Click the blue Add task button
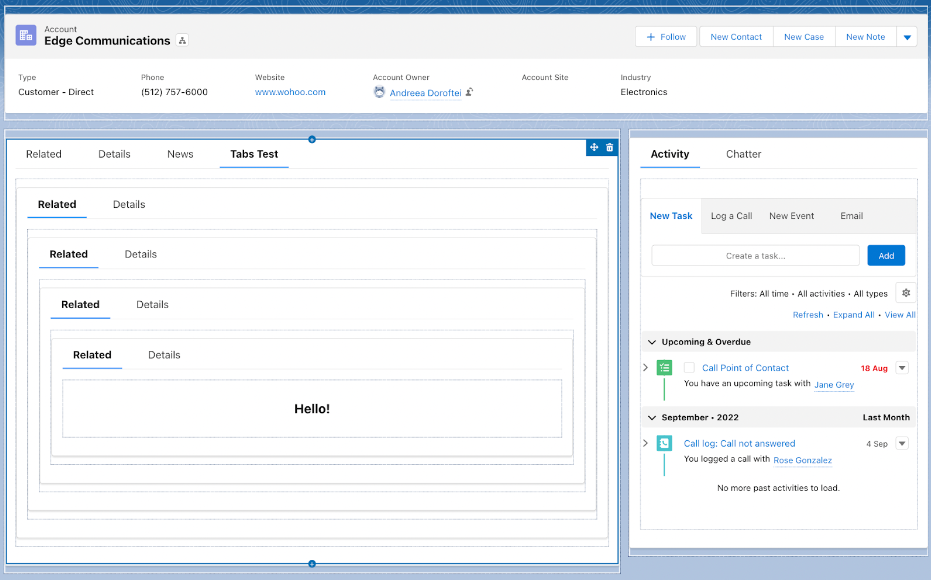The height and width of the screenshot is (580, 931). tap(886, 255)
